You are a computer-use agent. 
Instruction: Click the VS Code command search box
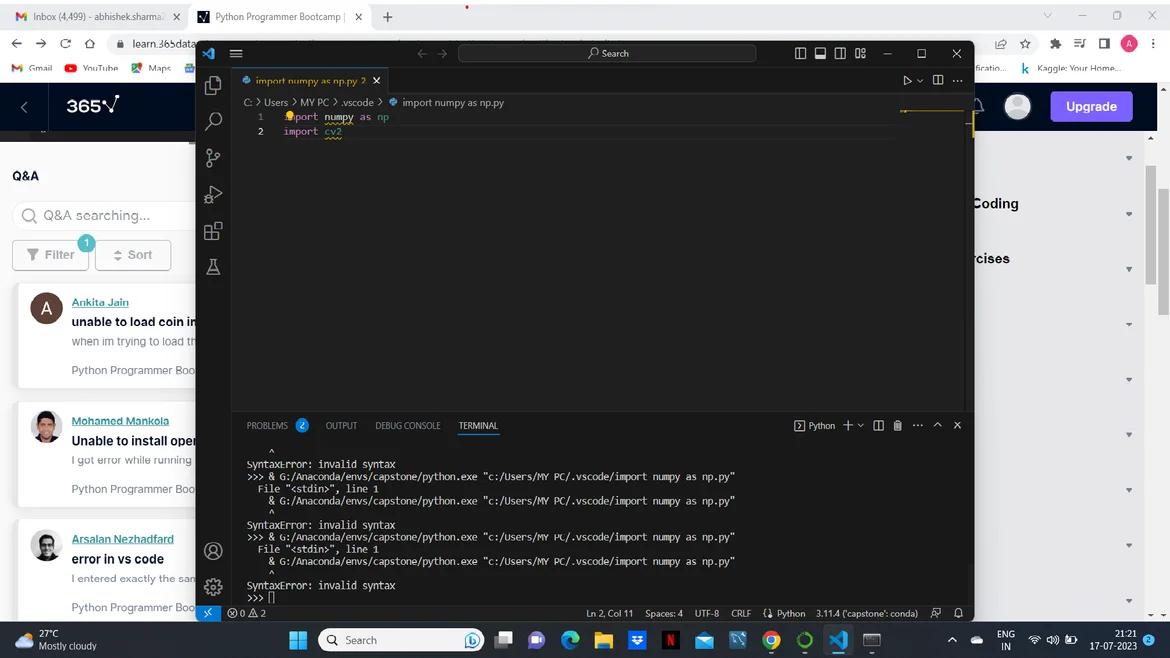(607, 54)
